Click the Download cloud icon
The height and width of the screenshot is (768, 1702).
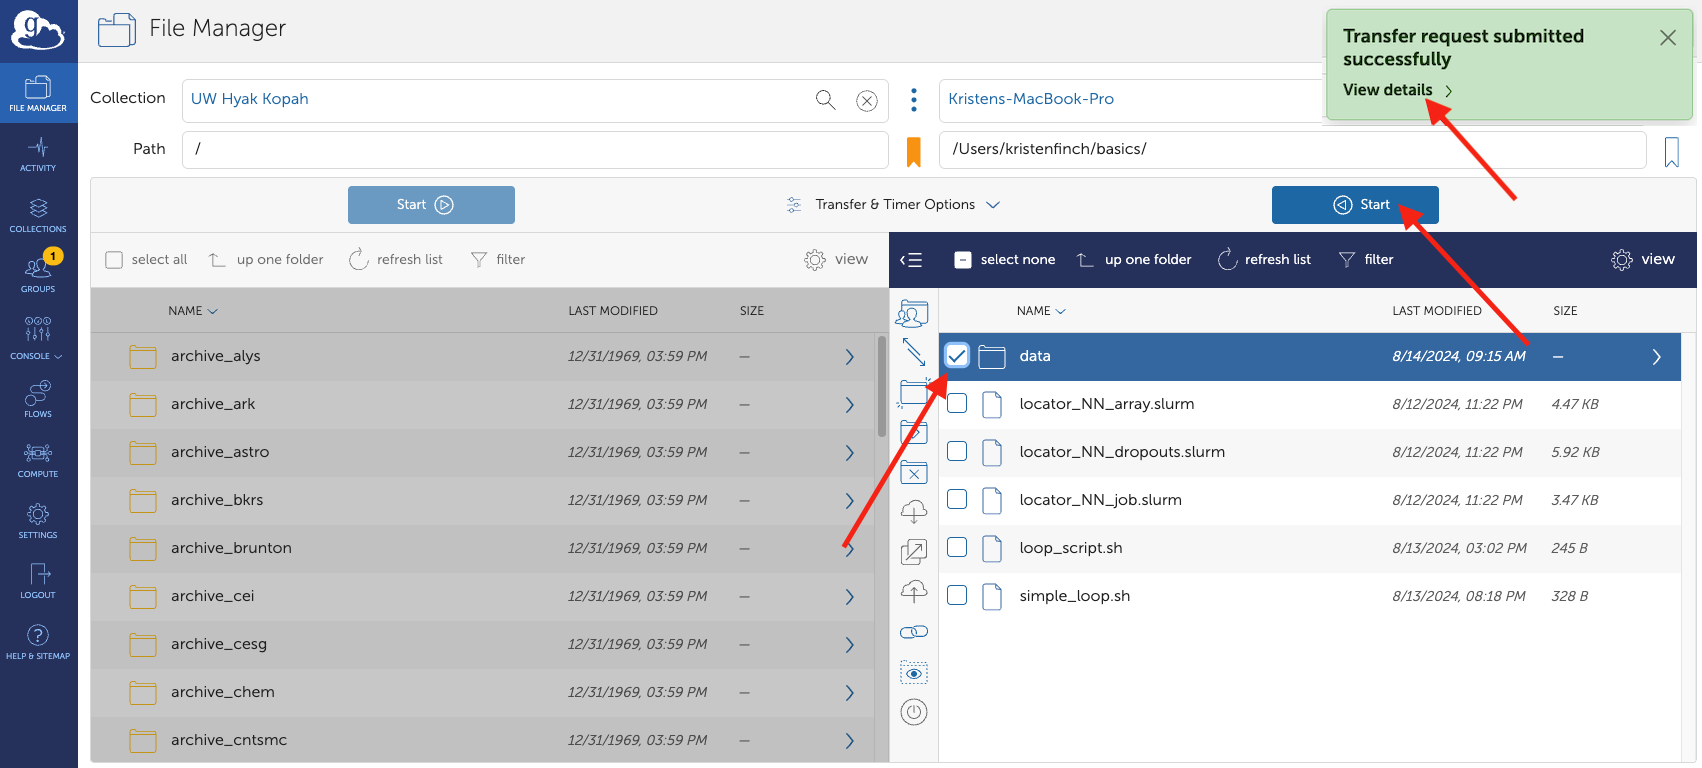coord(914,512)
